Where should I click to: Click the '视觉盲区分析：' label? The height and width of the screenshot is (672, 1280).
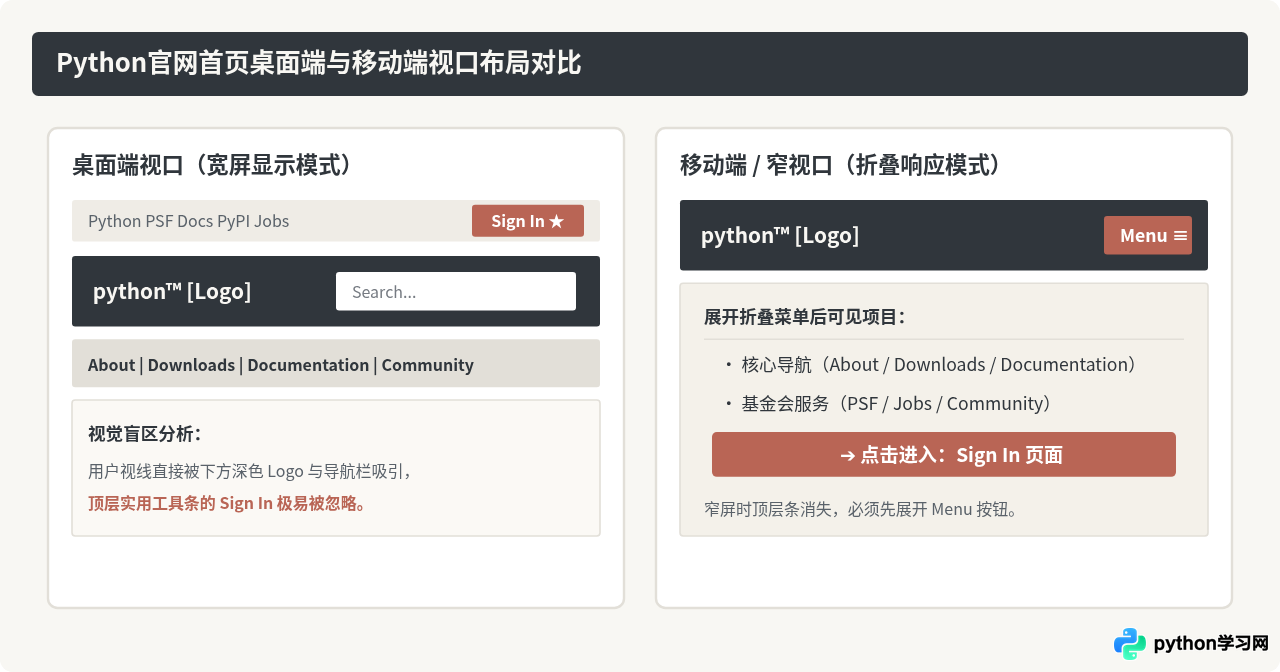coord(145,433)
